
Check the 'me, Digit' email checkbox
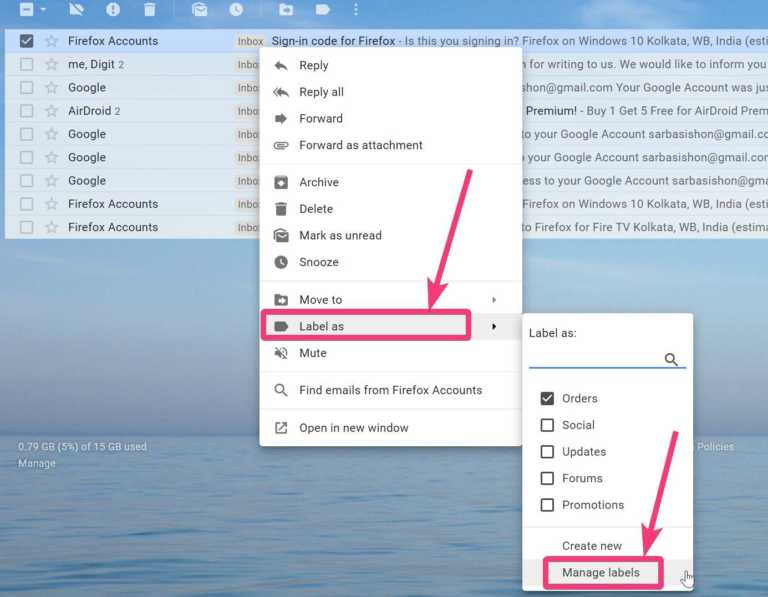[x=26, y=64]
